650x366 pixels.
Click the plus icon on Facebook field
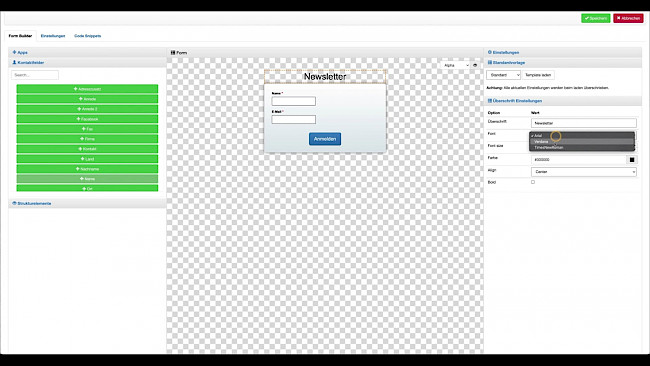pos(78,119)
